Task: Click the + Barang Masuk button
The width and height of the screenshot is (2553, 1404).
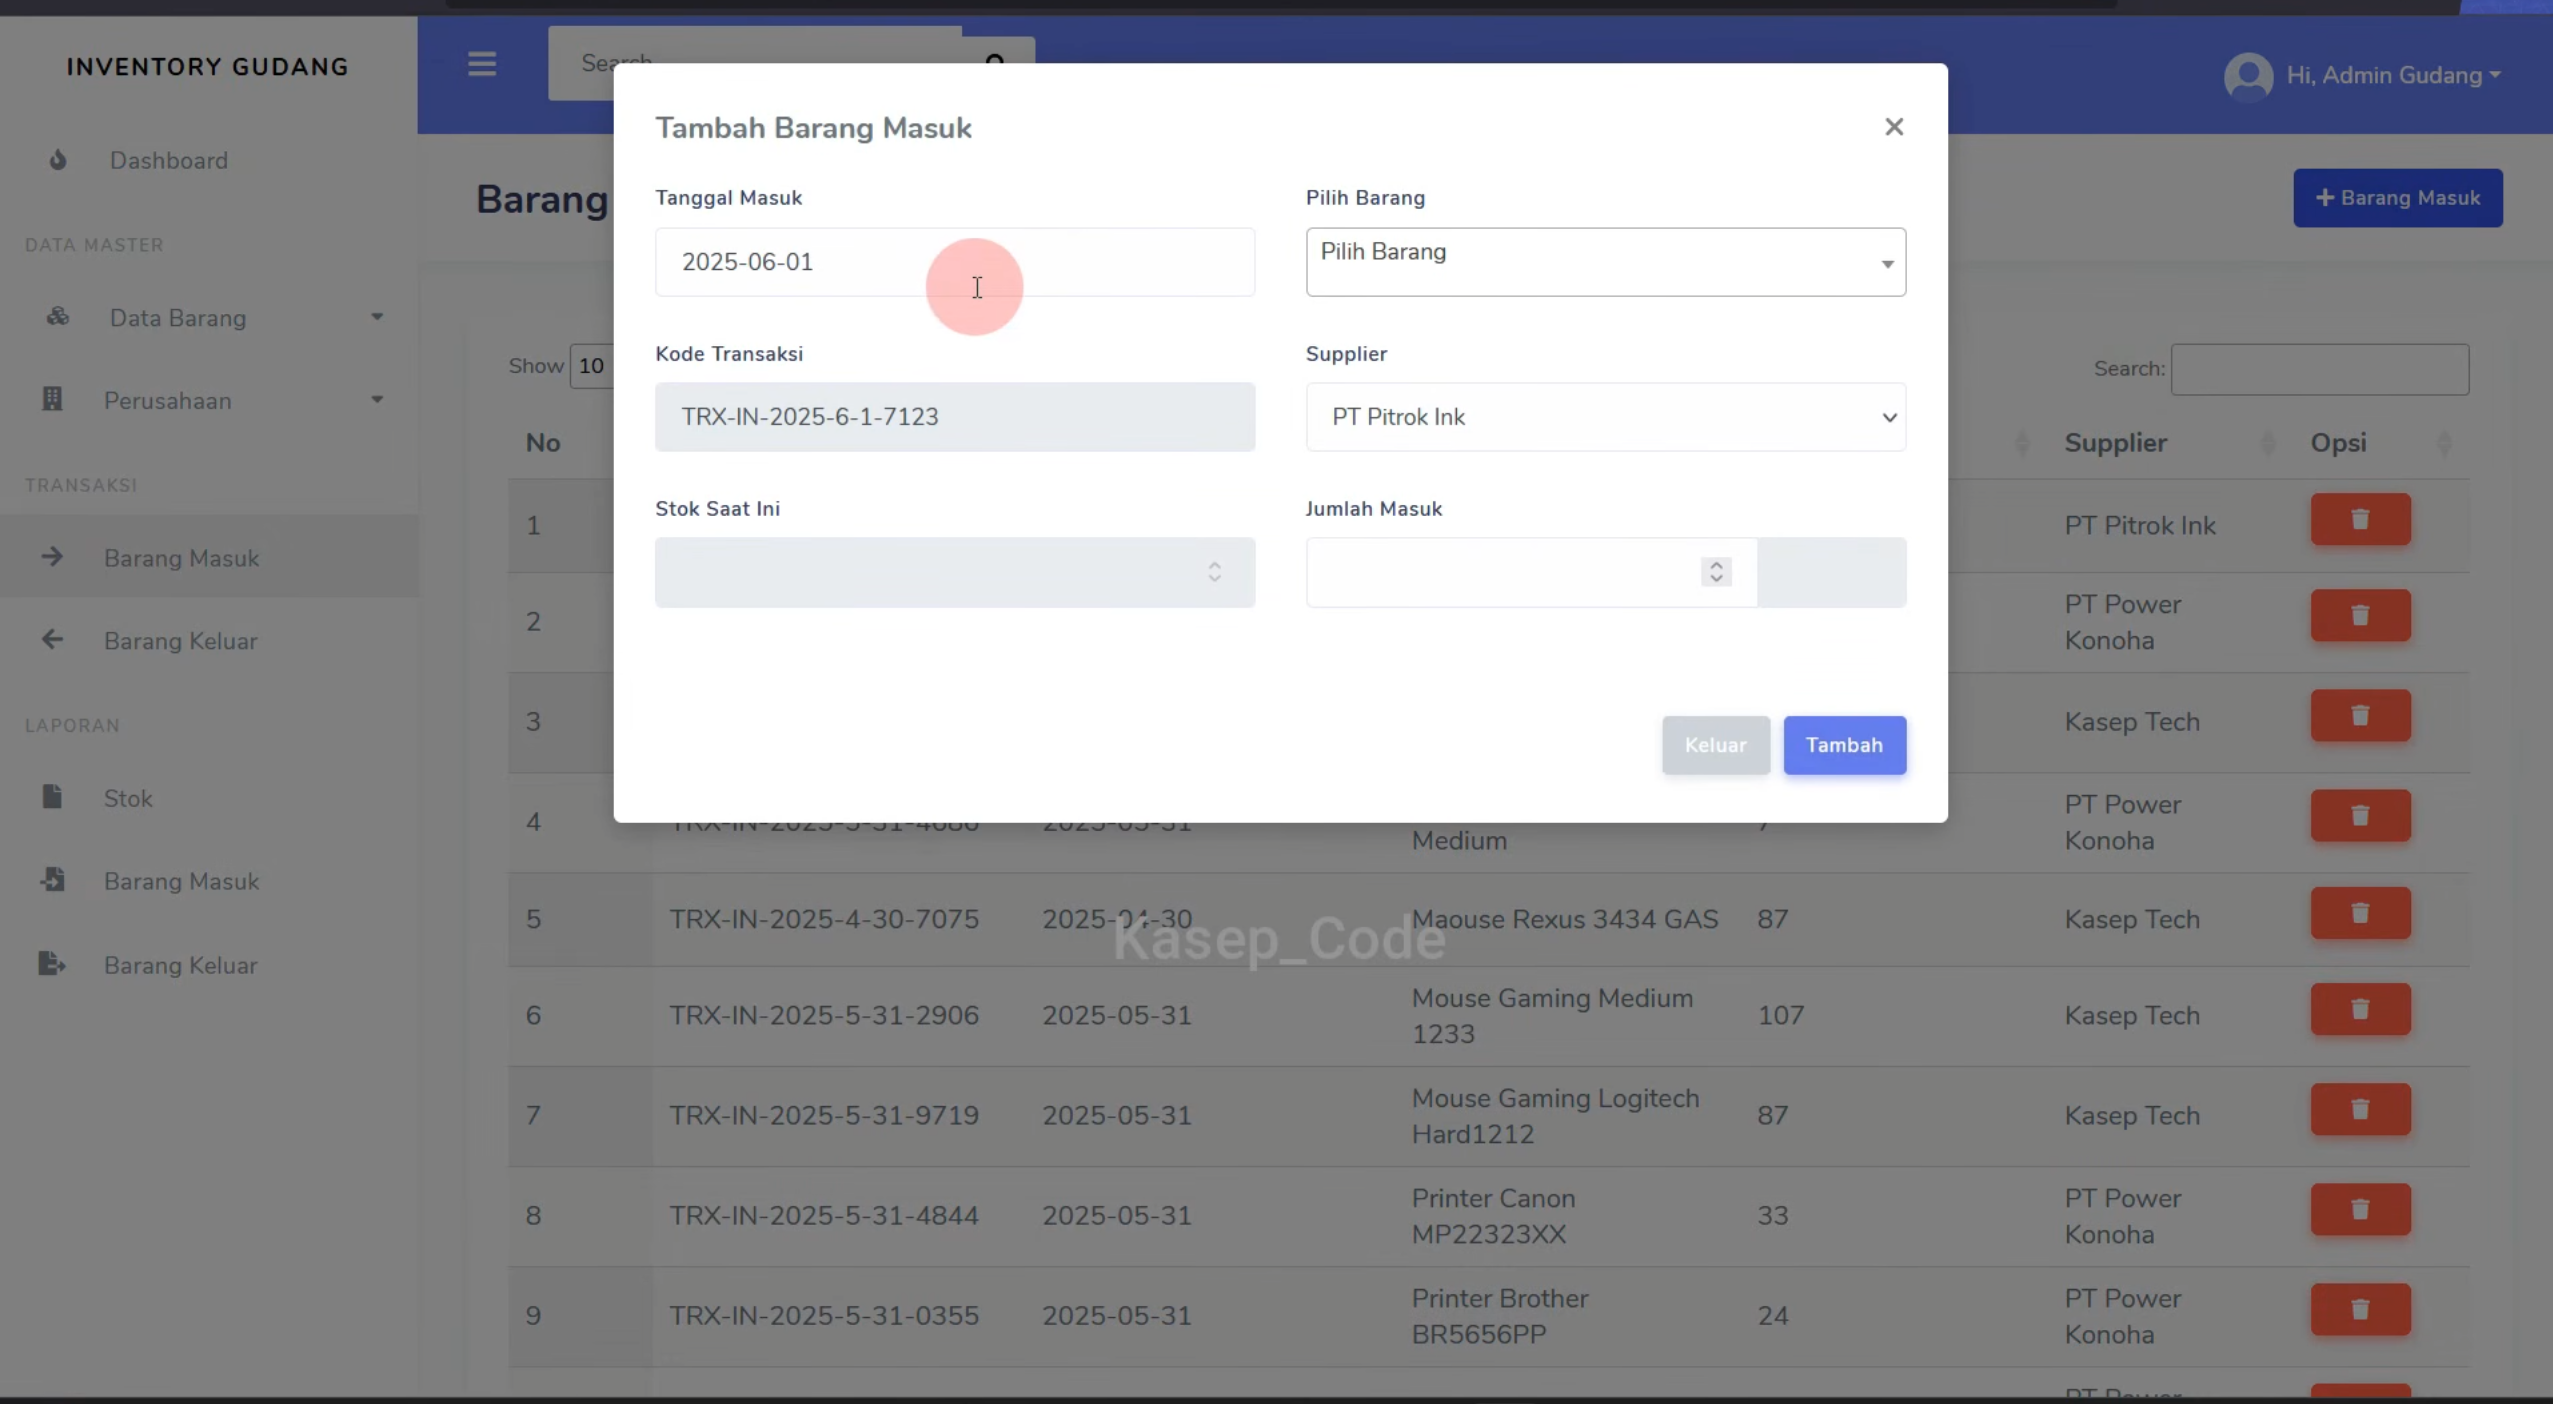Action: pos(2397,198)
